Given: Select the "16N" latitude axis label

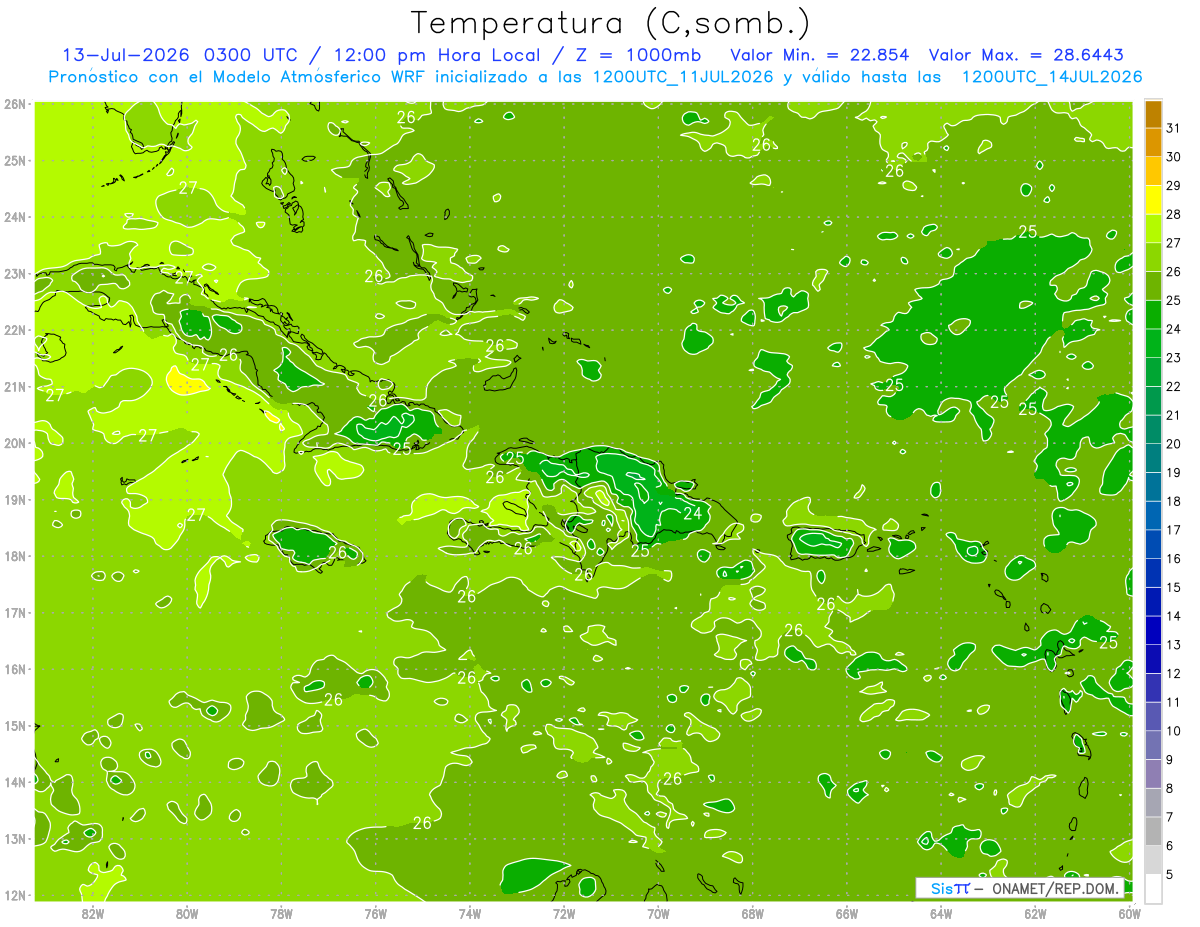Looking at the screenshot, I should coord(15,669).
